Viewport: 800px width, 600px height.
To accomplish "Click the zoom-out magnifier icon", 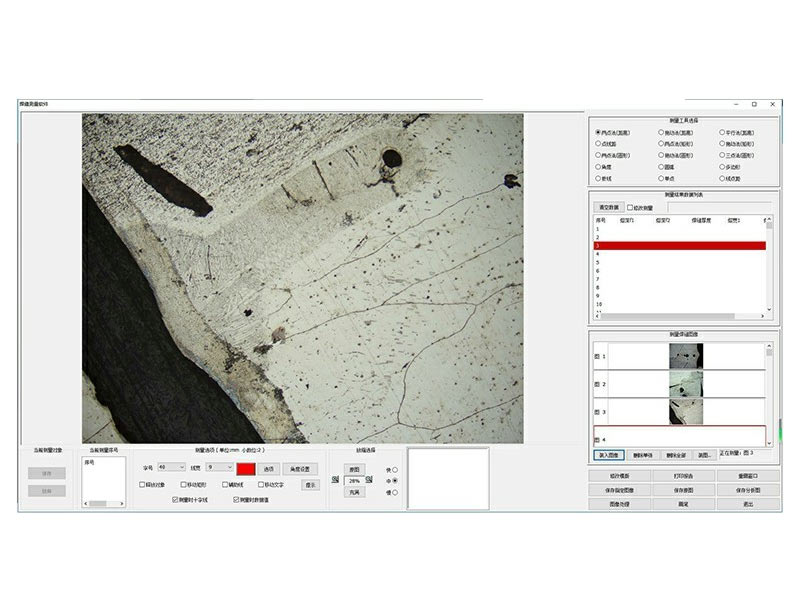I will click(x=336, y=481).
